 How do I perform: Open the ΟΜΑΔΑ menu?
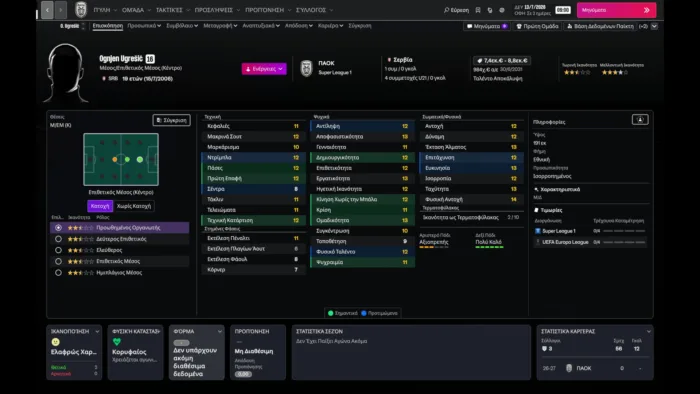[136, 10]
